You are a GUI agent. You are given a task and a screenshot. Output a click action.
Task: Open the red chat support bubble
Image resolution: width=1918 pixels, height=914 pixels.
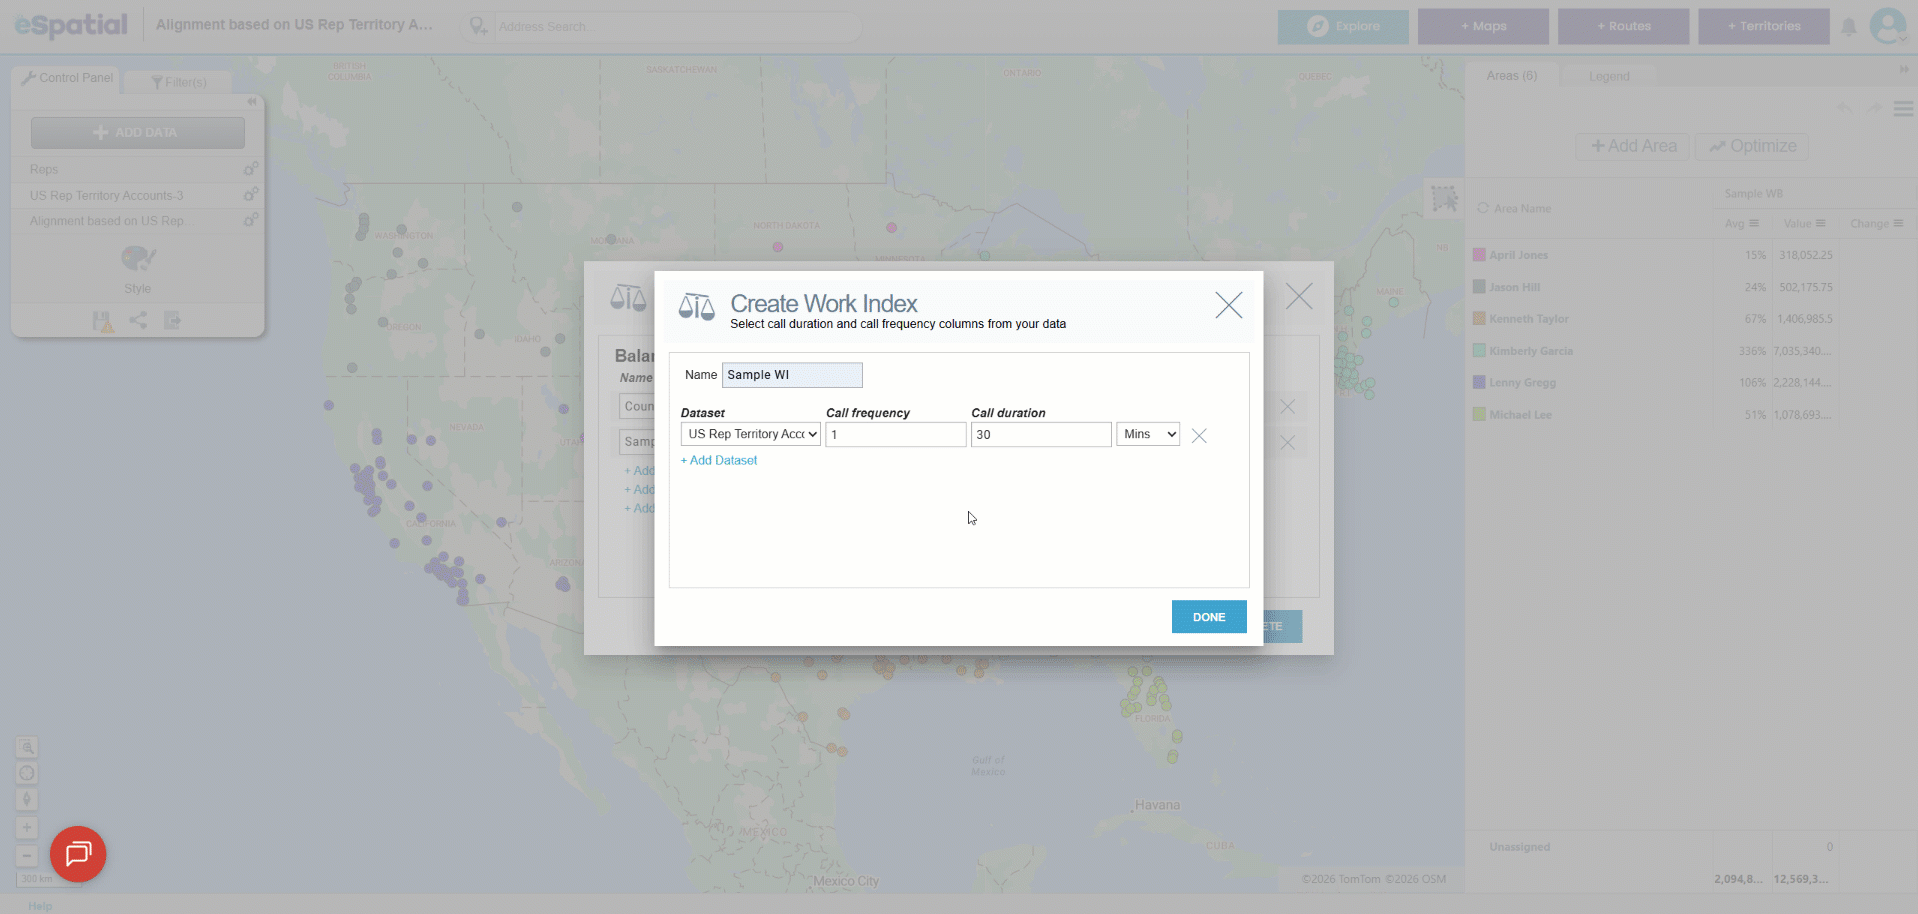pos(78,854)
